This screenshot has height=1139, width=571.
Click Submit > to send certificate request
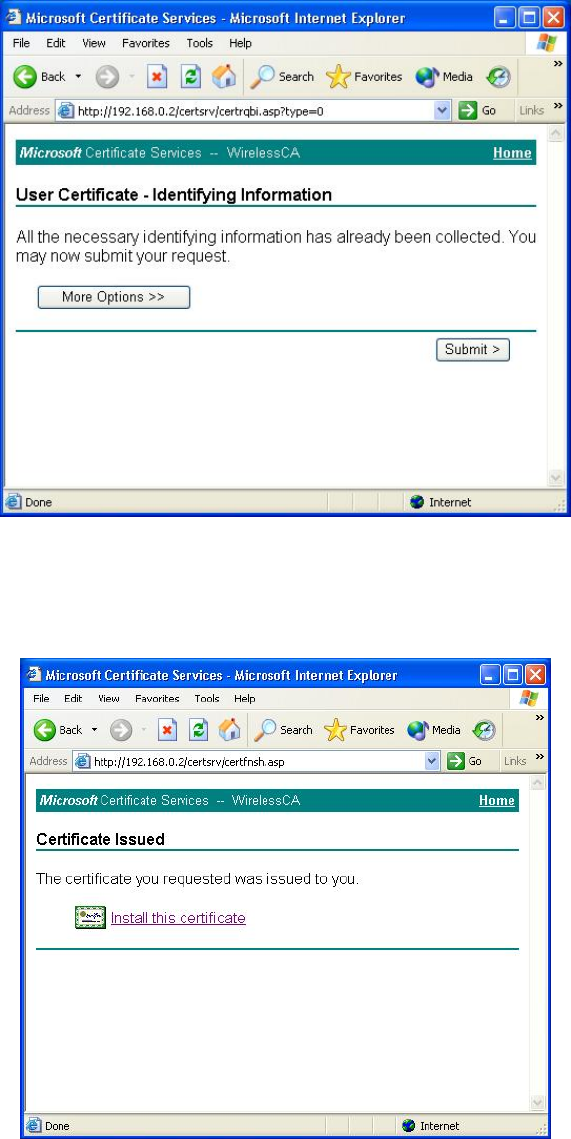(x=473, y=349)
